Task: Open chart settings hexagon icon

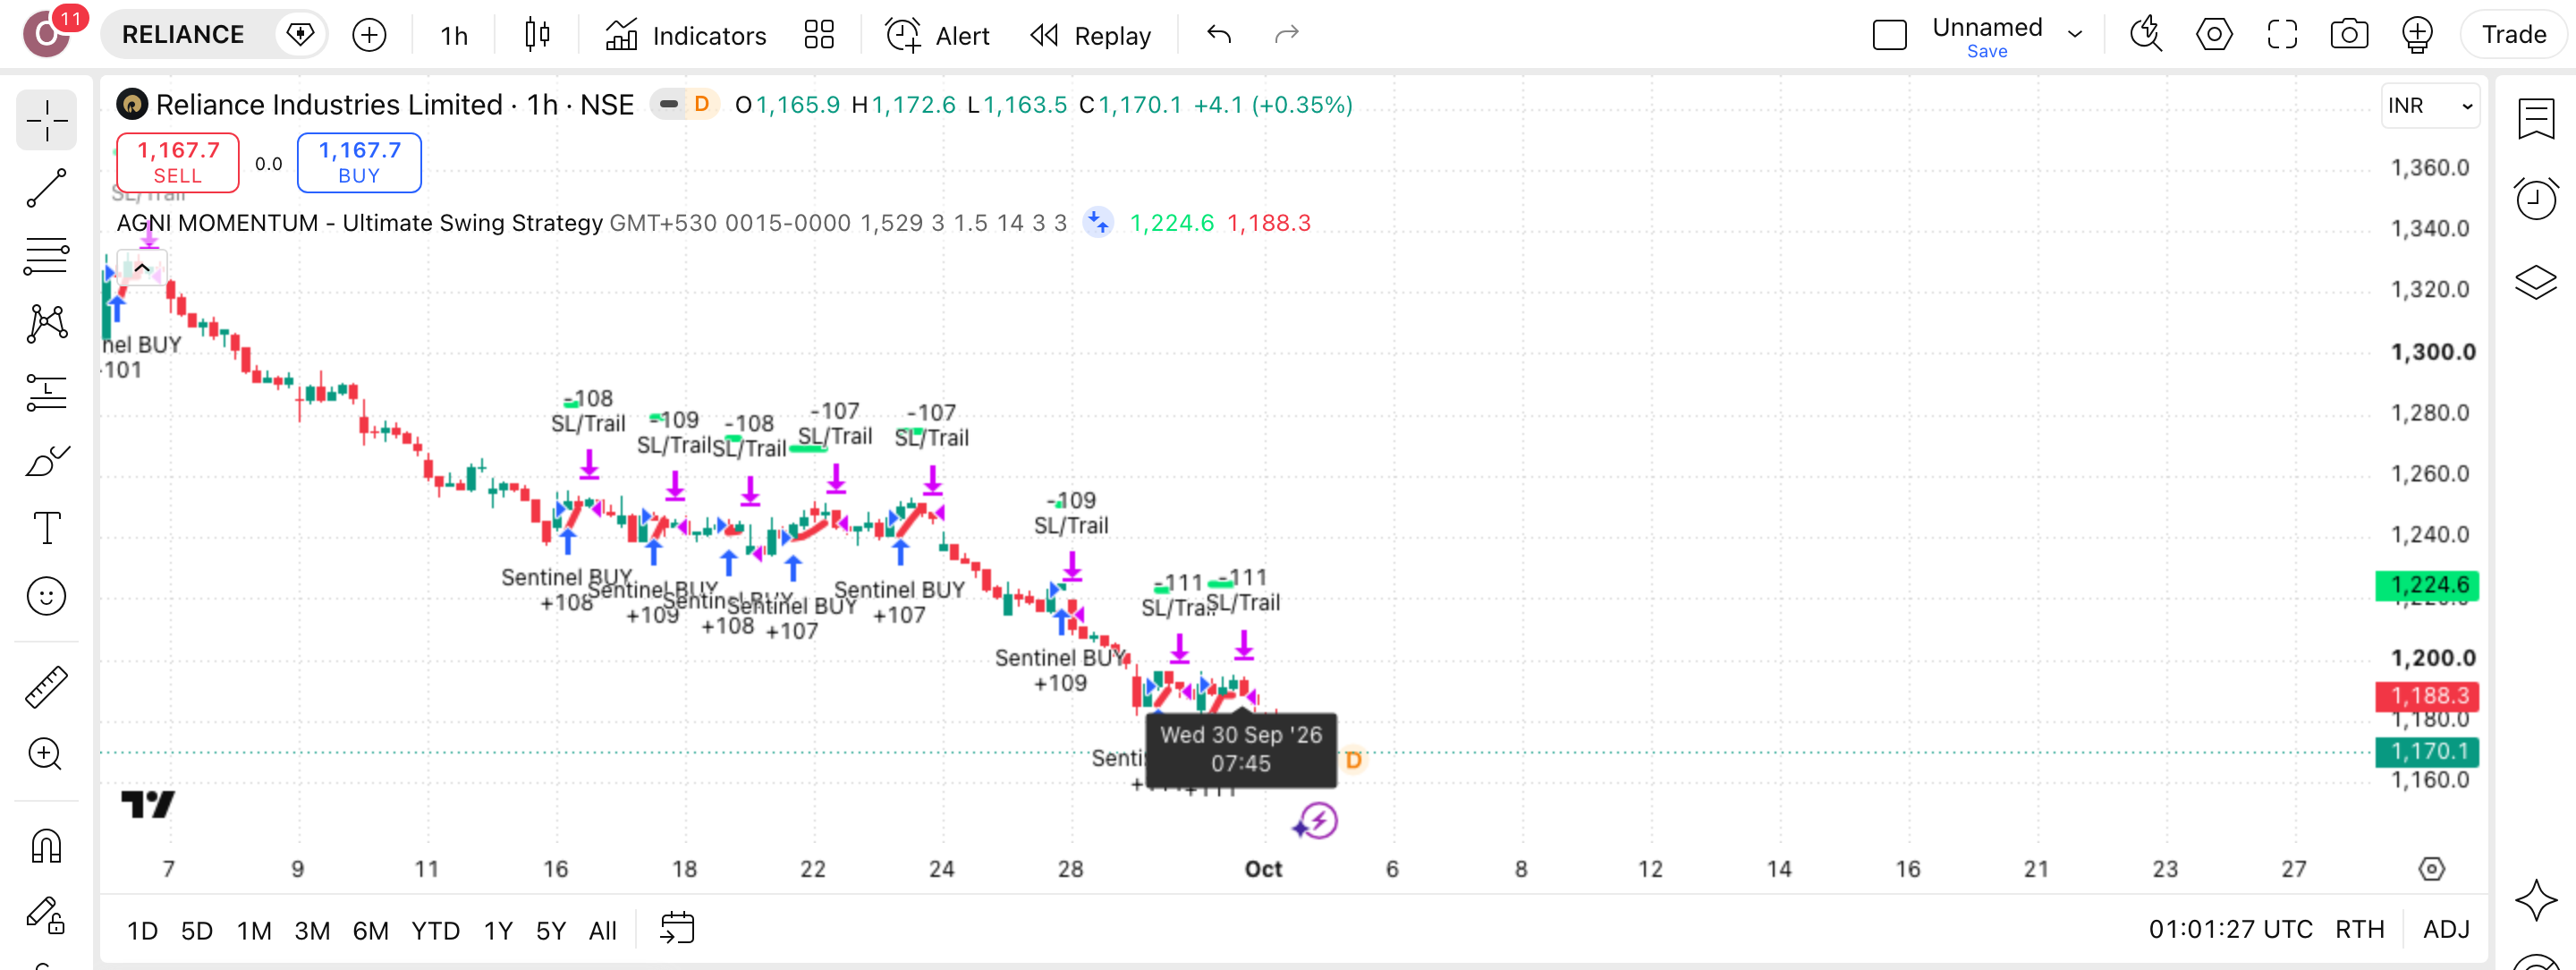Action: tap(2214, 35)
